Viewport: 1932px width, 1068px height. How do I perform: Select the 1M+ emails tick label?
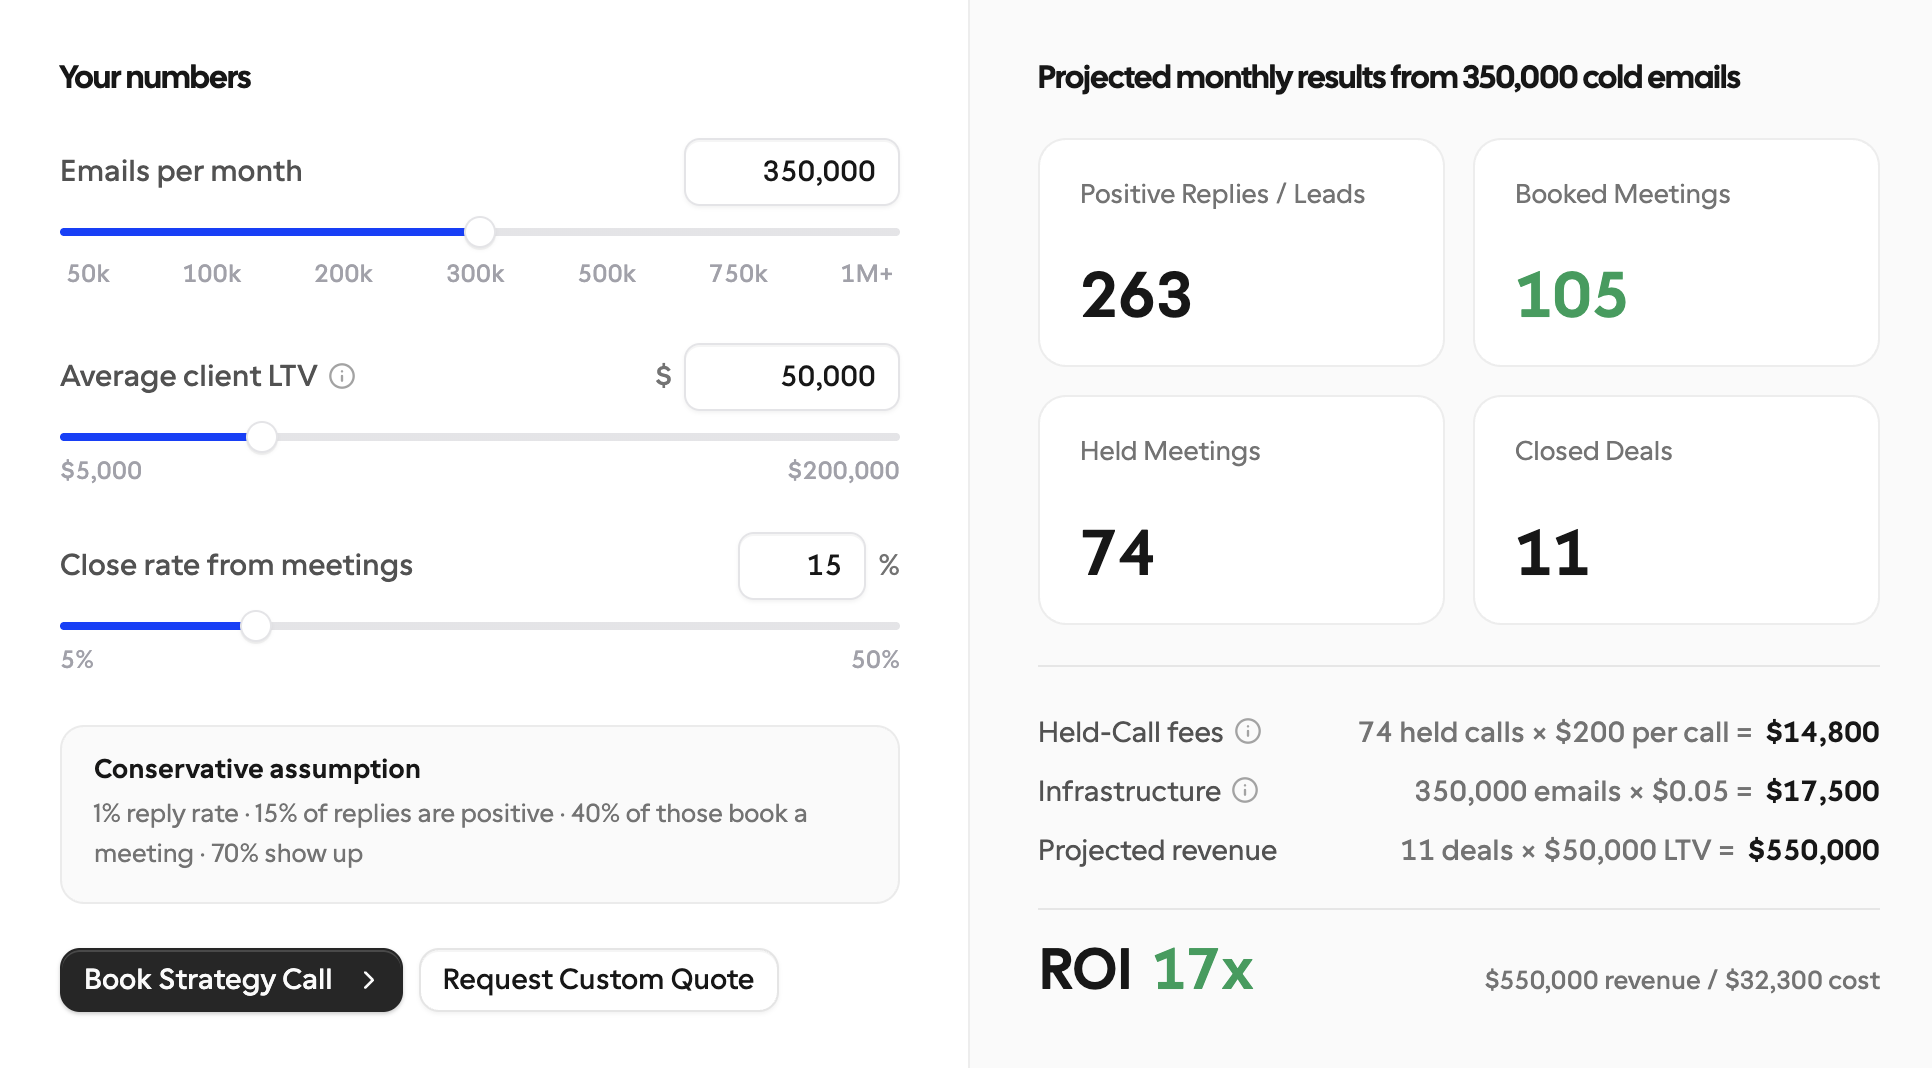click(866, 273)
